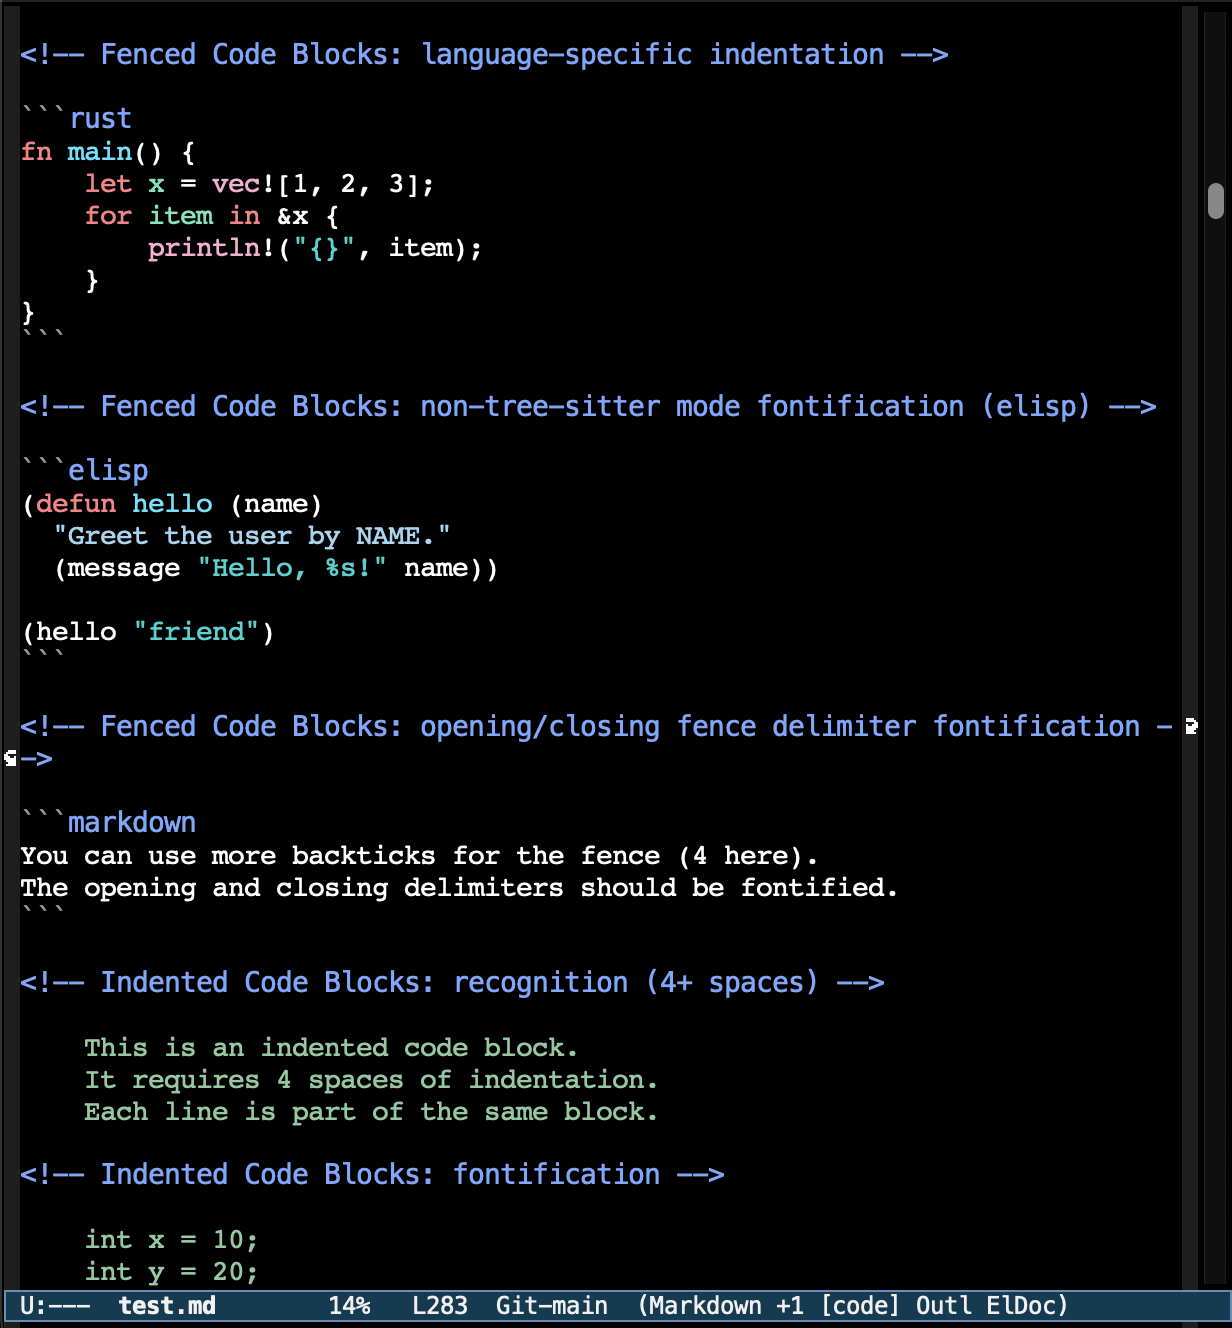The width and height of the screenshot is (1232, 1328).
Task: Click the '(defun hello (name)' line
Action: click(172, 504)
